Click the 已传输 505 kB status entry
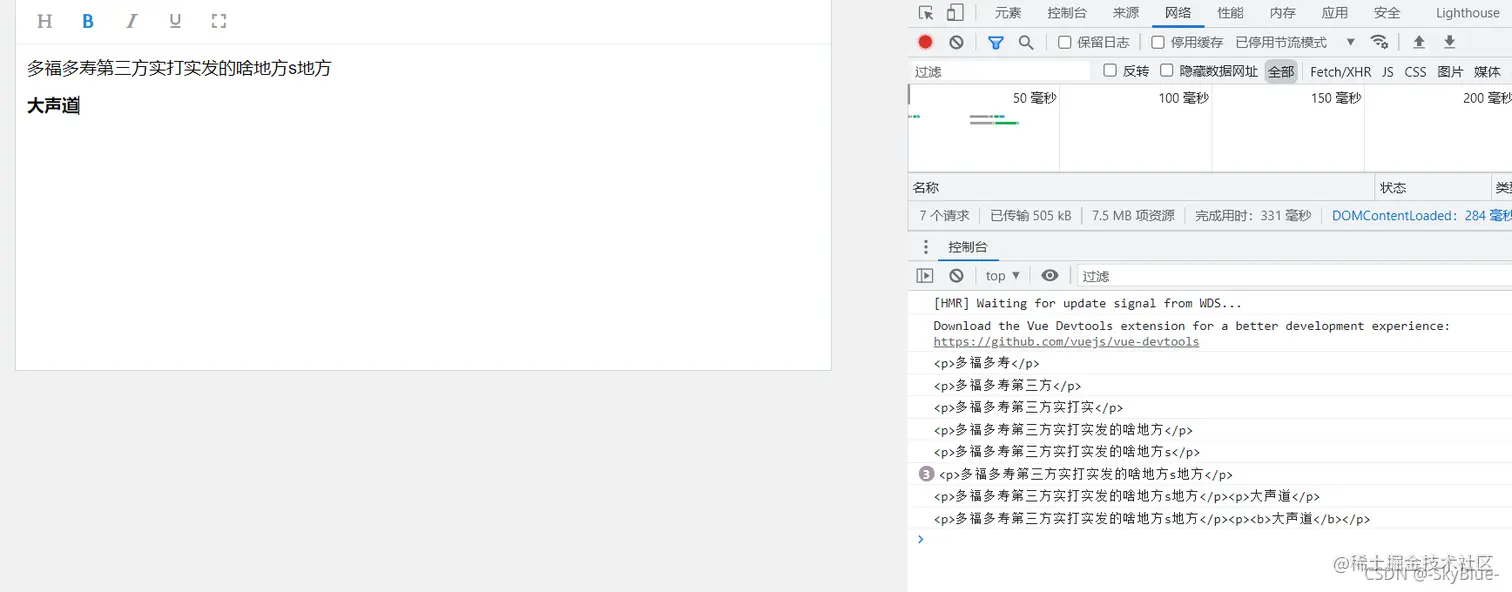The height and width of the screenshot is (592, 1512). 1030,215
